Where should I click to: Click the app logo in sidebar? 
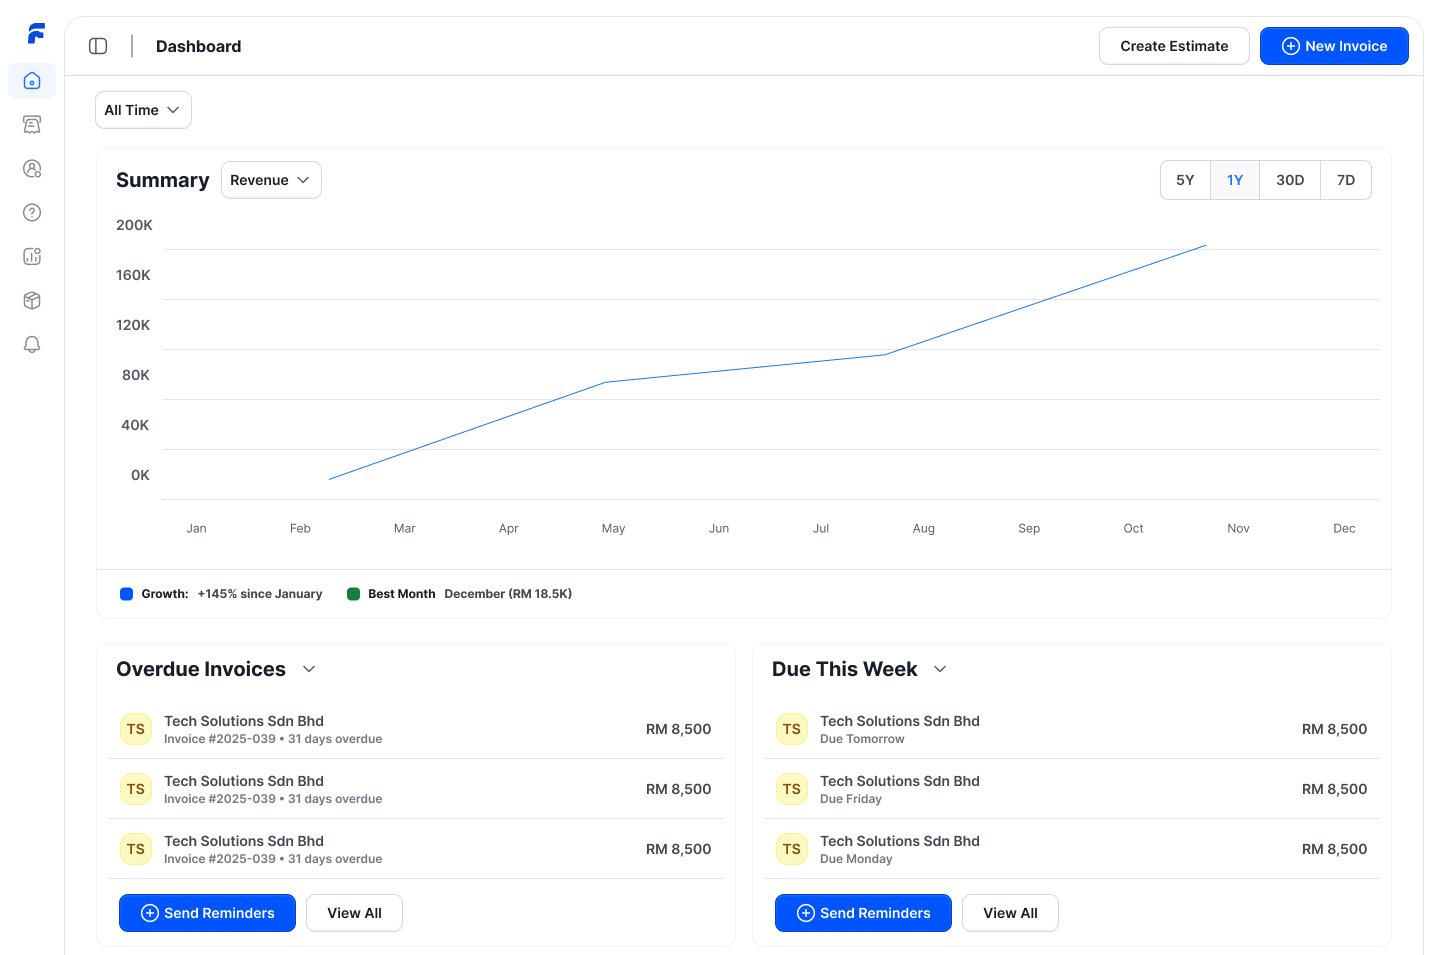click(x=35, y=34)
